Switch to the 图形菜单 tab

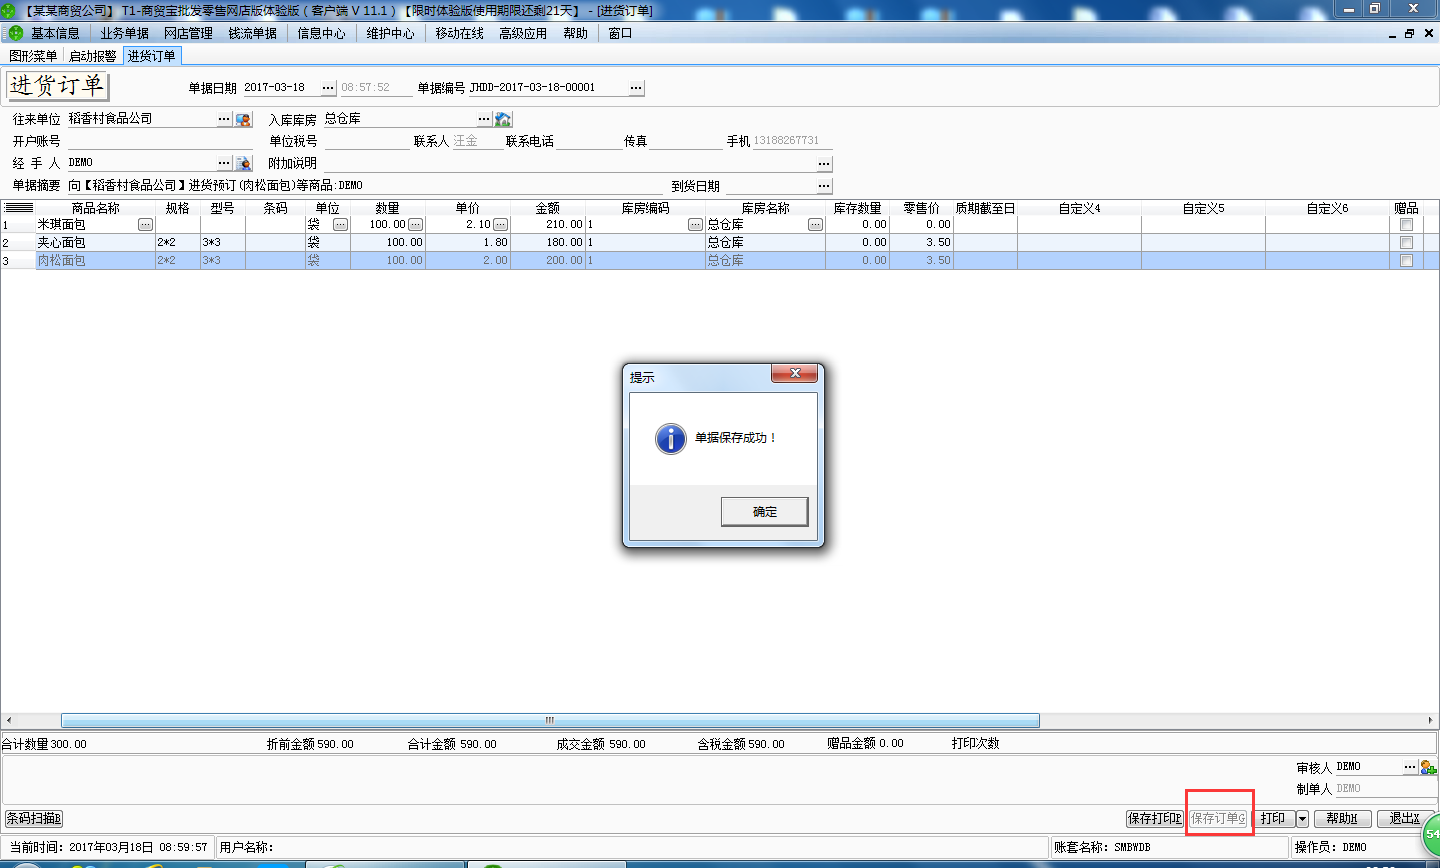(33, 56)
